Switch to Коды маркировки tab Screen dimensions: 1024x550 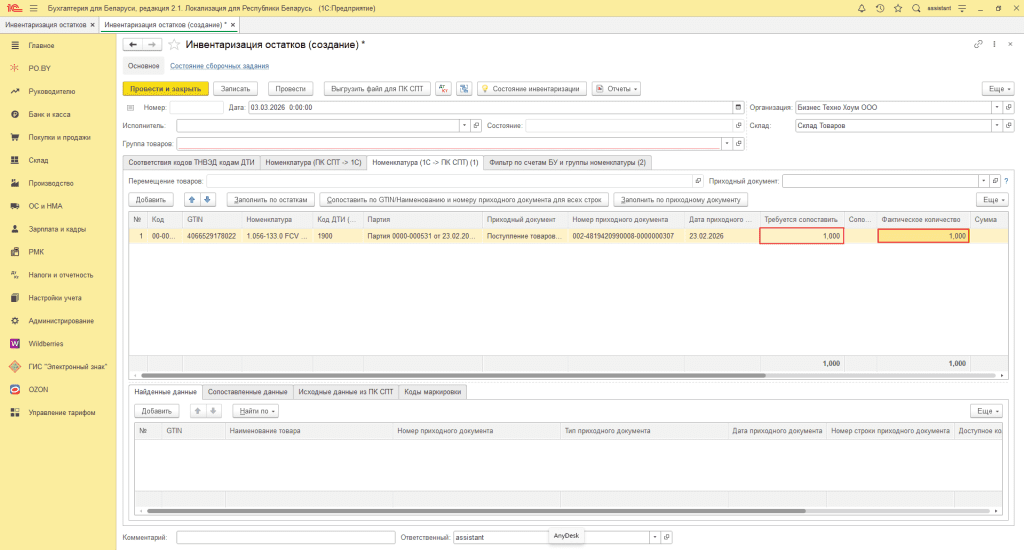tap(432, 392)
